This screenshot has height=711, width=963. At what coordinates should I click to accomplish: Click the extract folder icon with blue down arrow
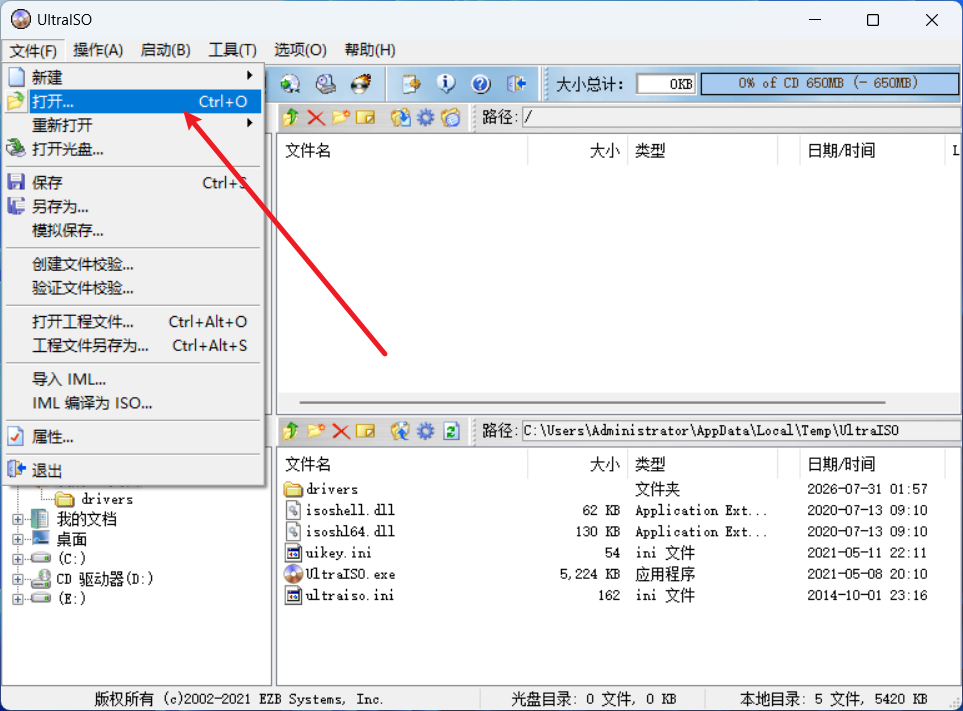pos(400,117)
